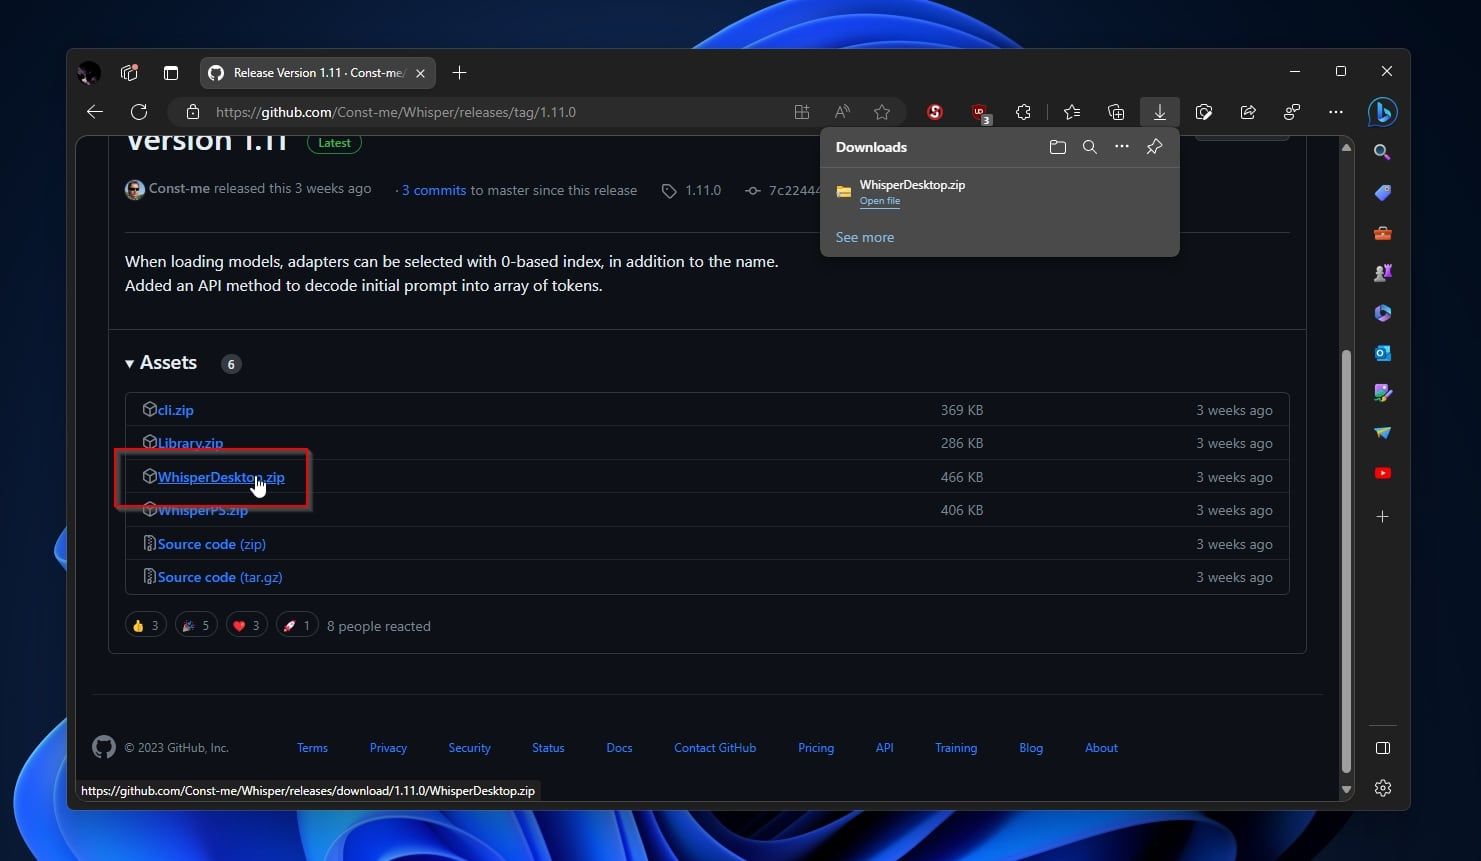The height and width of the screenshot is (861, 1481).
Task: Toggle party popper reaction
Action: 196,626
